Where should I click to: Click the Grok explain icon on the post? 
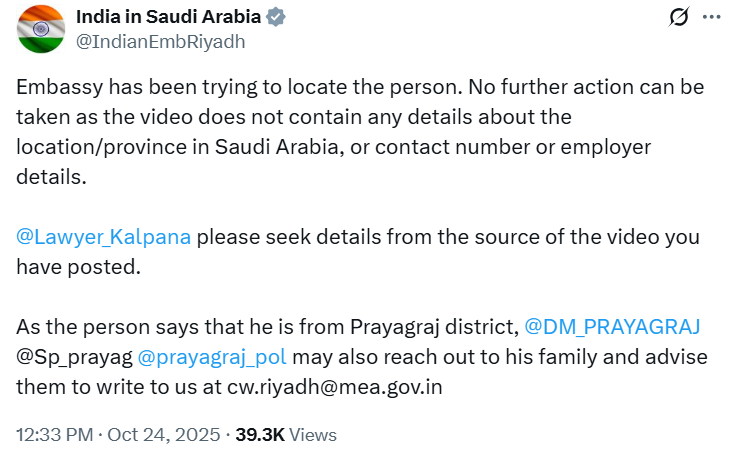679,17
